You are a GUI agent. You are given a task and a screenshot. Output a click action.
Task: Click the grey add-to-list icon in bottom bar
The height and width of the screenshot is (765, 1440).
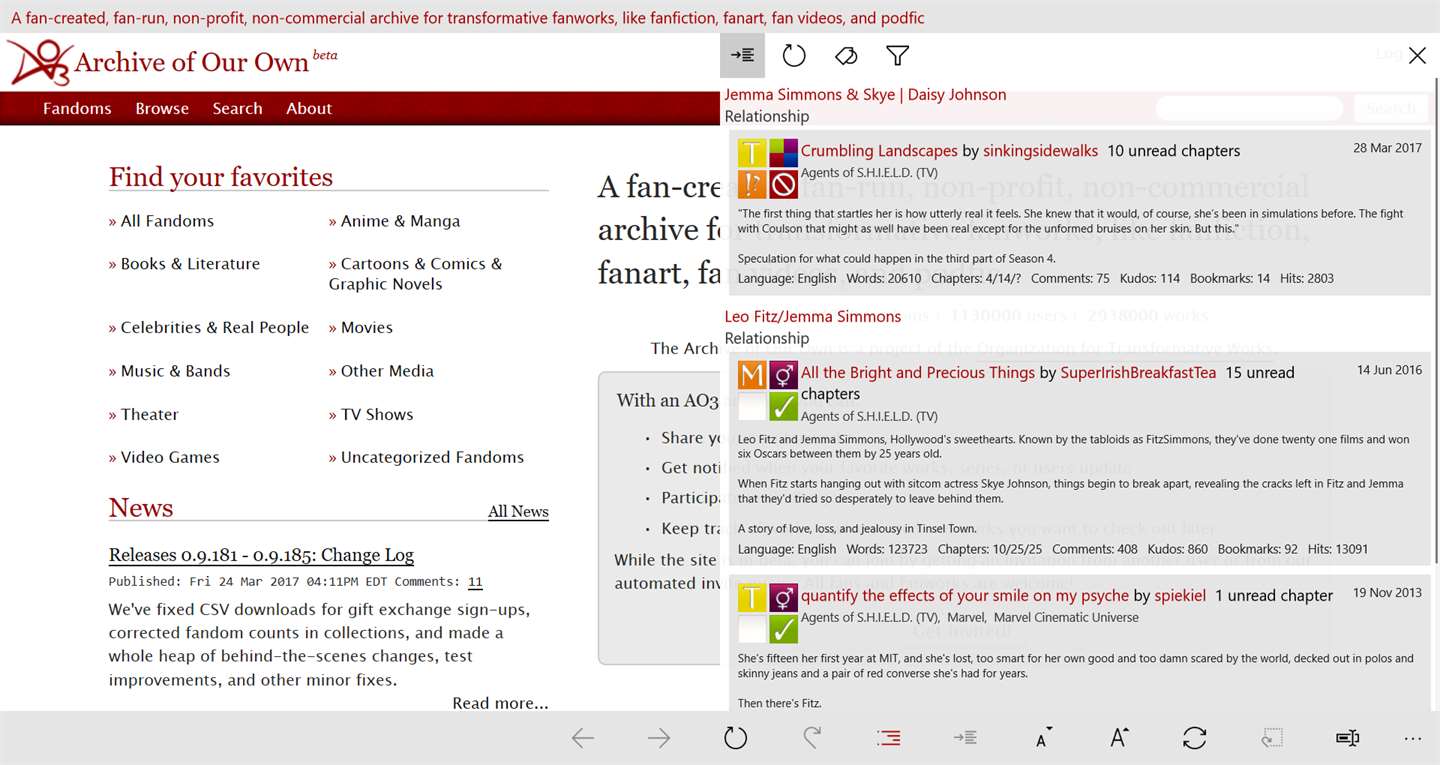965,738
